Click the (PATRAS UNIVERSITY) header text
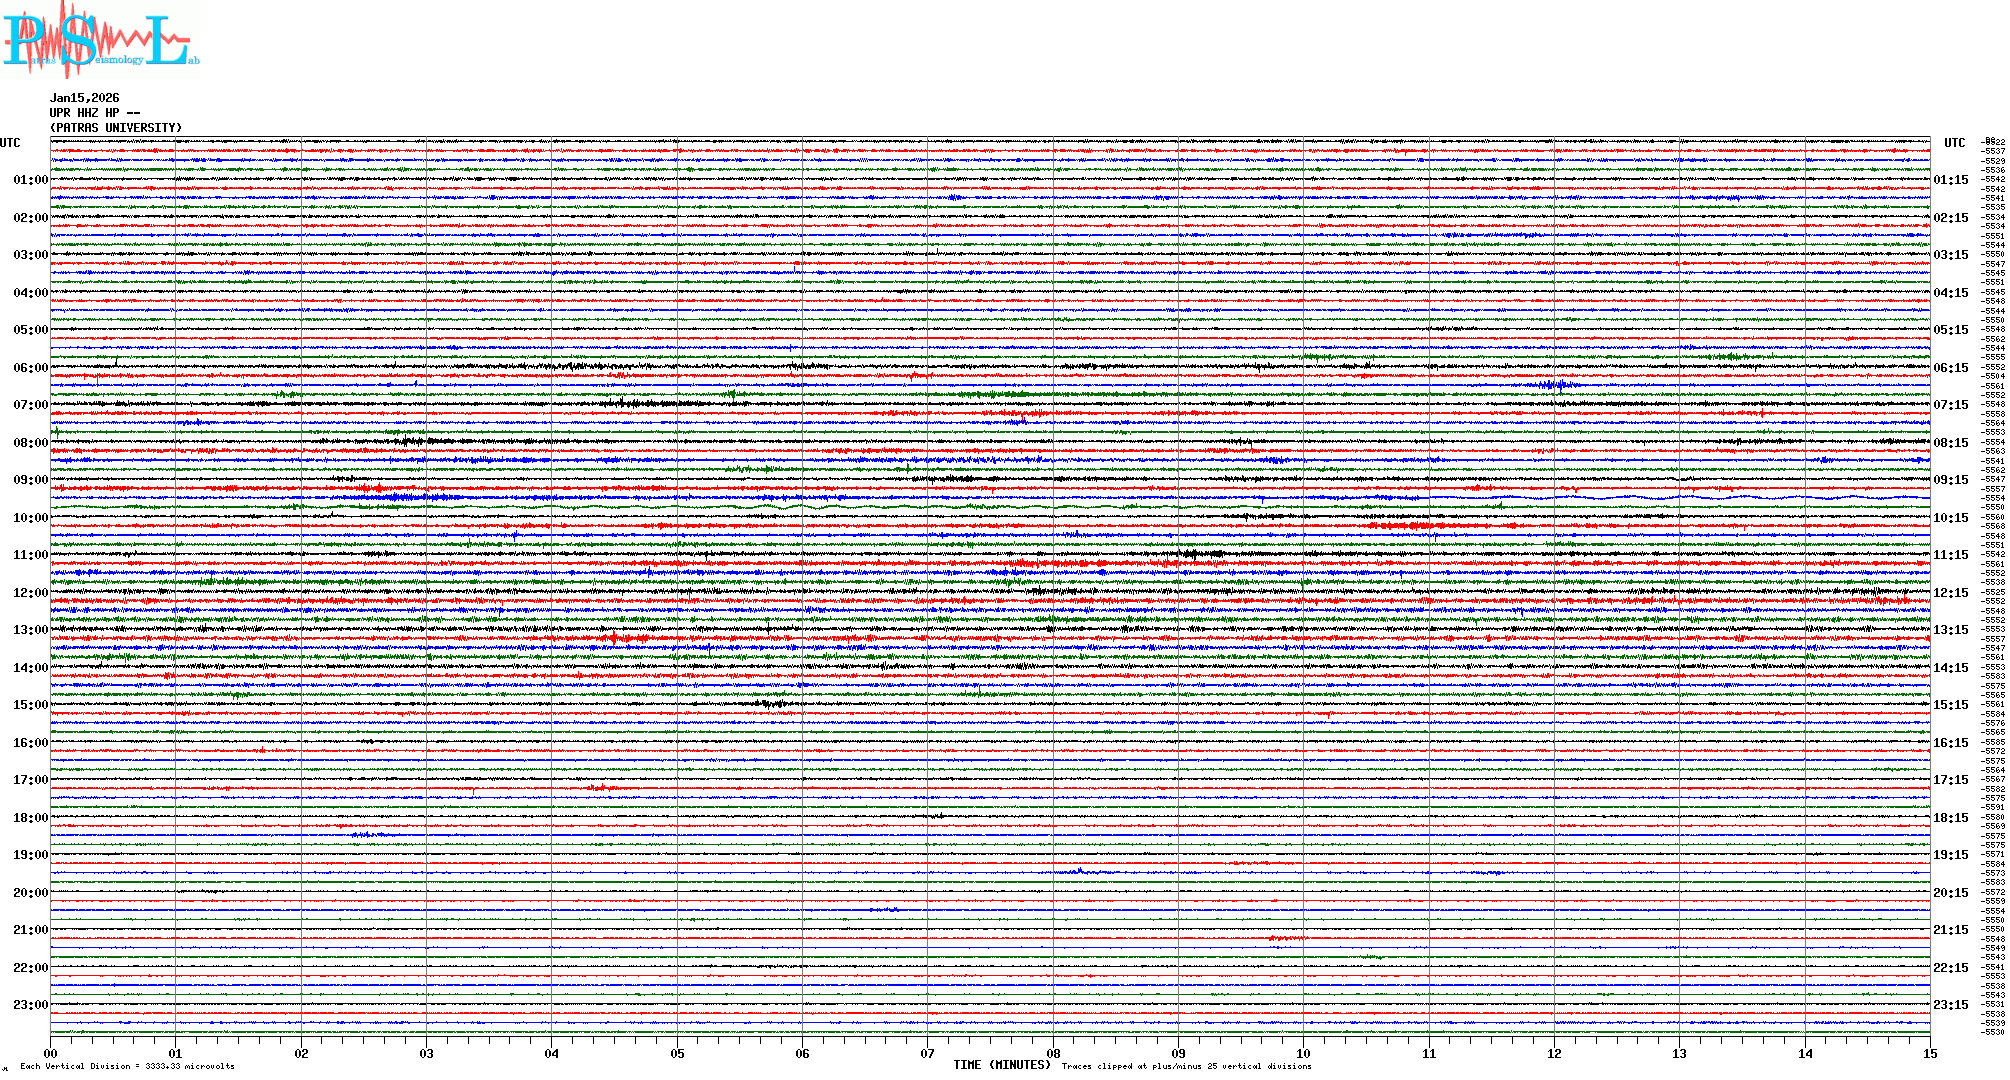The width and height of the screenshot is (2010, 1080). click(116, 128)
